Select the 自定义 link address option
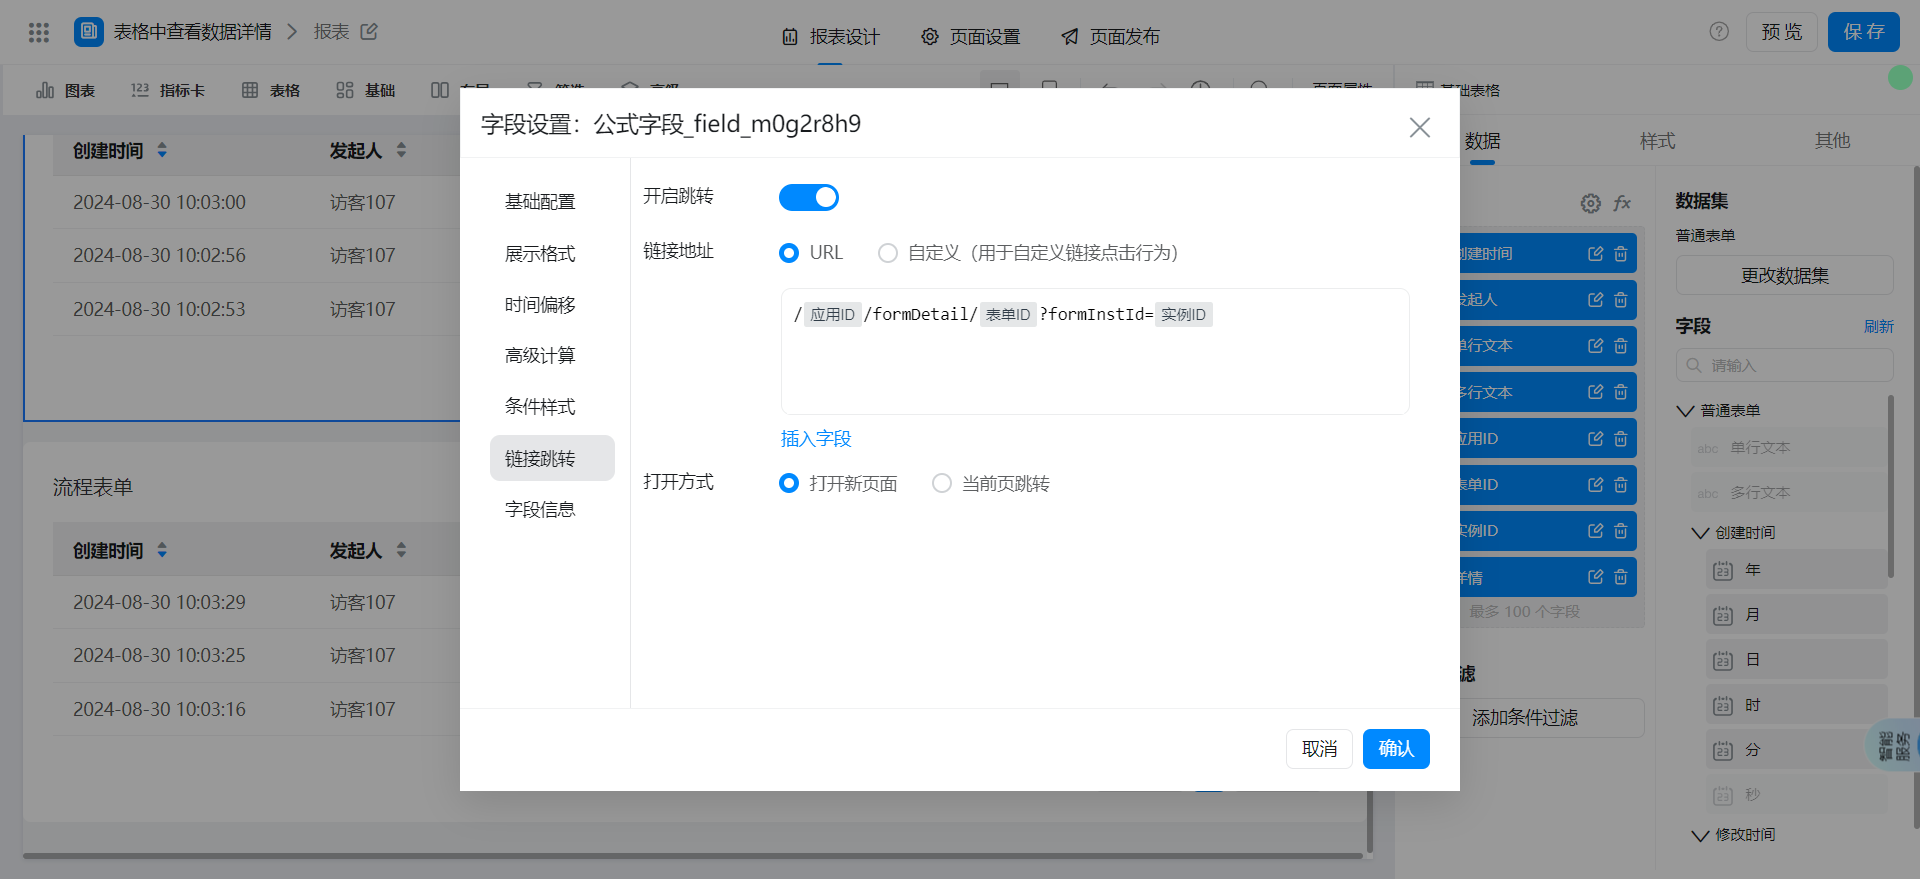Image resolution: width=1920 pixels, height=879 pixels. (x=888, y=253)
